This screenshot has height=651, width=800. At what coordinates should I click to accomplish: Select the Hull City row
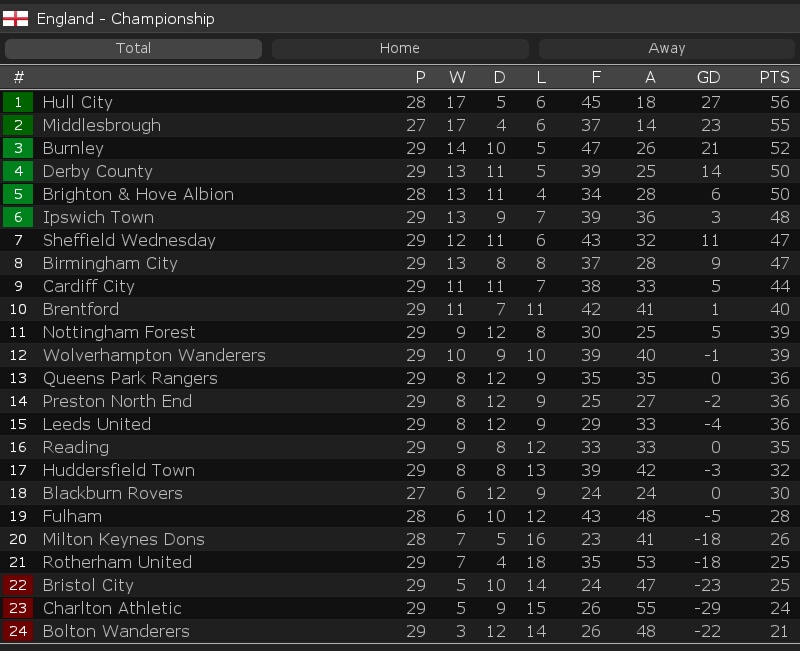[x=400, y=102]
